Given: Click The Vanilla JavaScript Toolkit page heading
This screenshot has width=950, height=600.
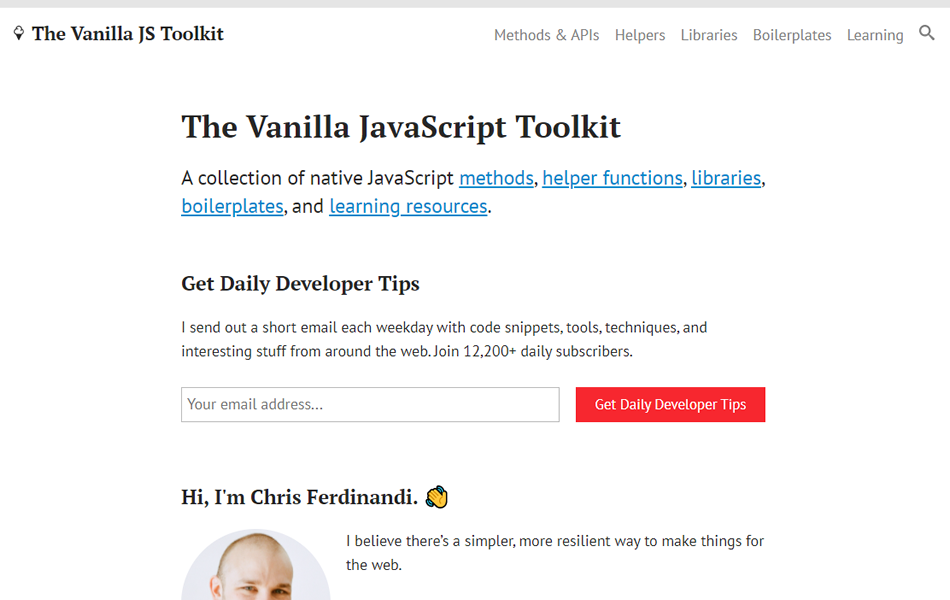Looking at the screenshot, I should (400, 128).
